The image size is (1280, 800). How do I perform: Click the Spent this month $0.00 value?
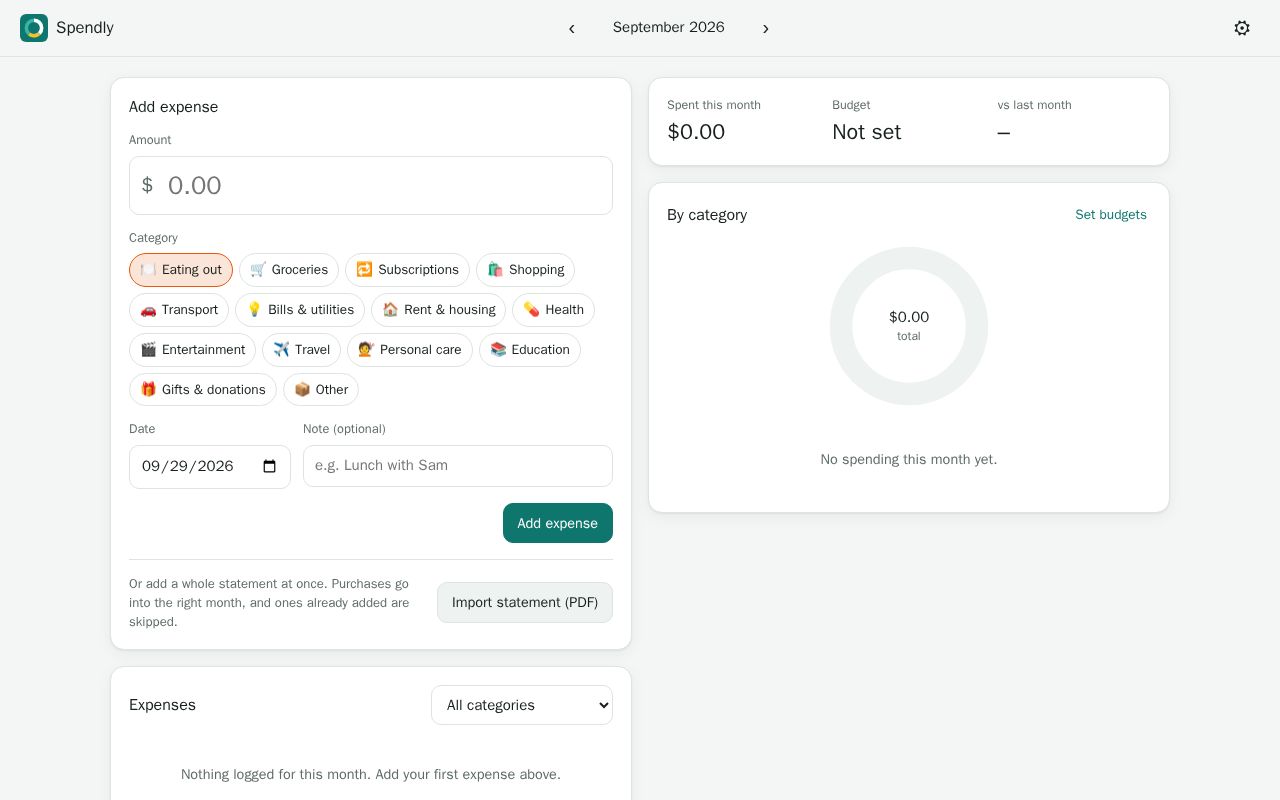coord(696,132)
